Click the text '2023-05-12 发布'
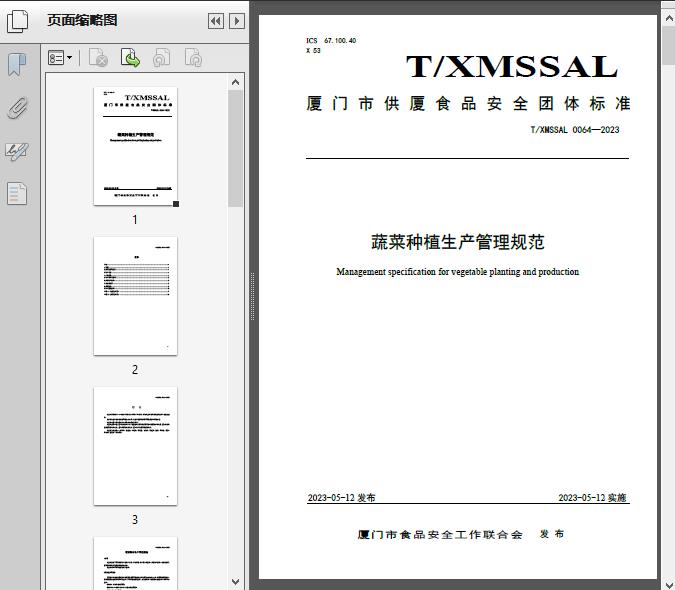 (x=341, y=497)
